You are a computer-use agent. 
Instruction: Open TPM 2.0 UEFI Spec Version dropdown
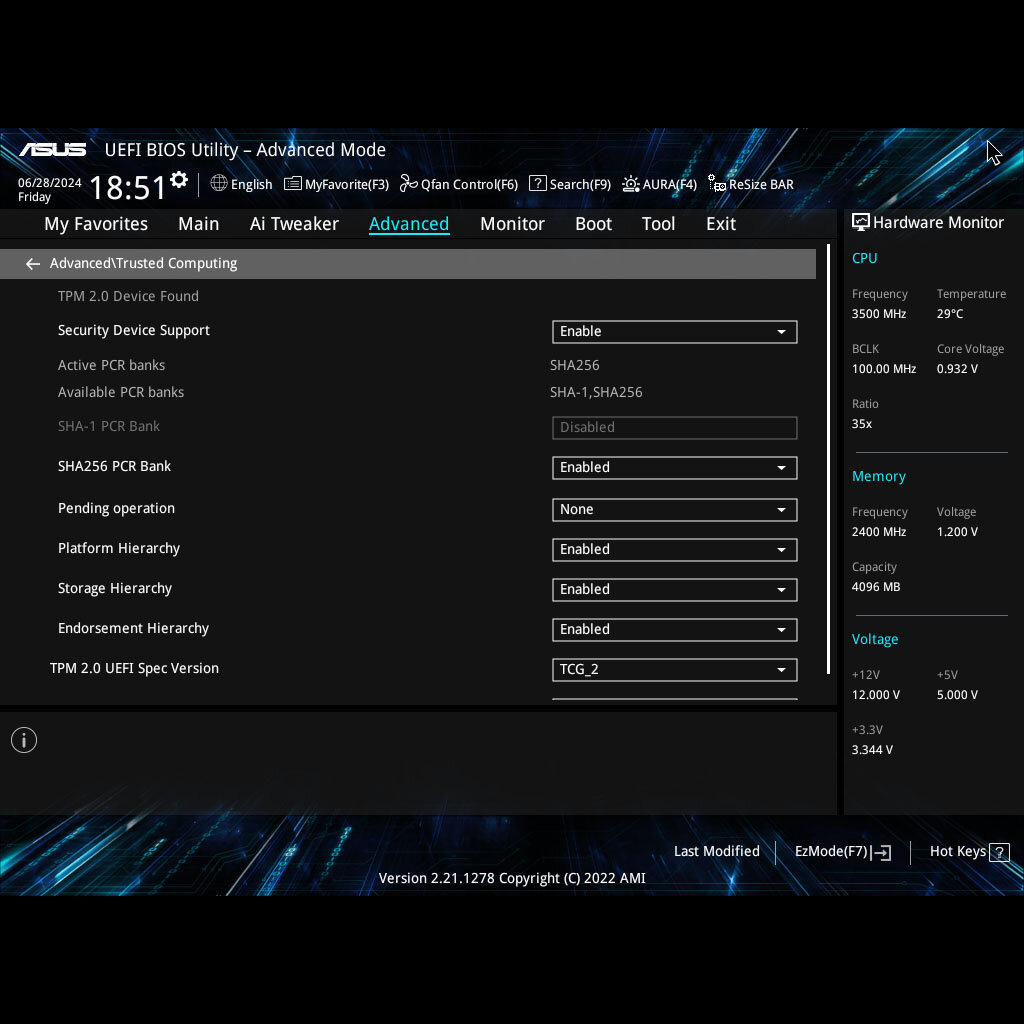(675, 669)
